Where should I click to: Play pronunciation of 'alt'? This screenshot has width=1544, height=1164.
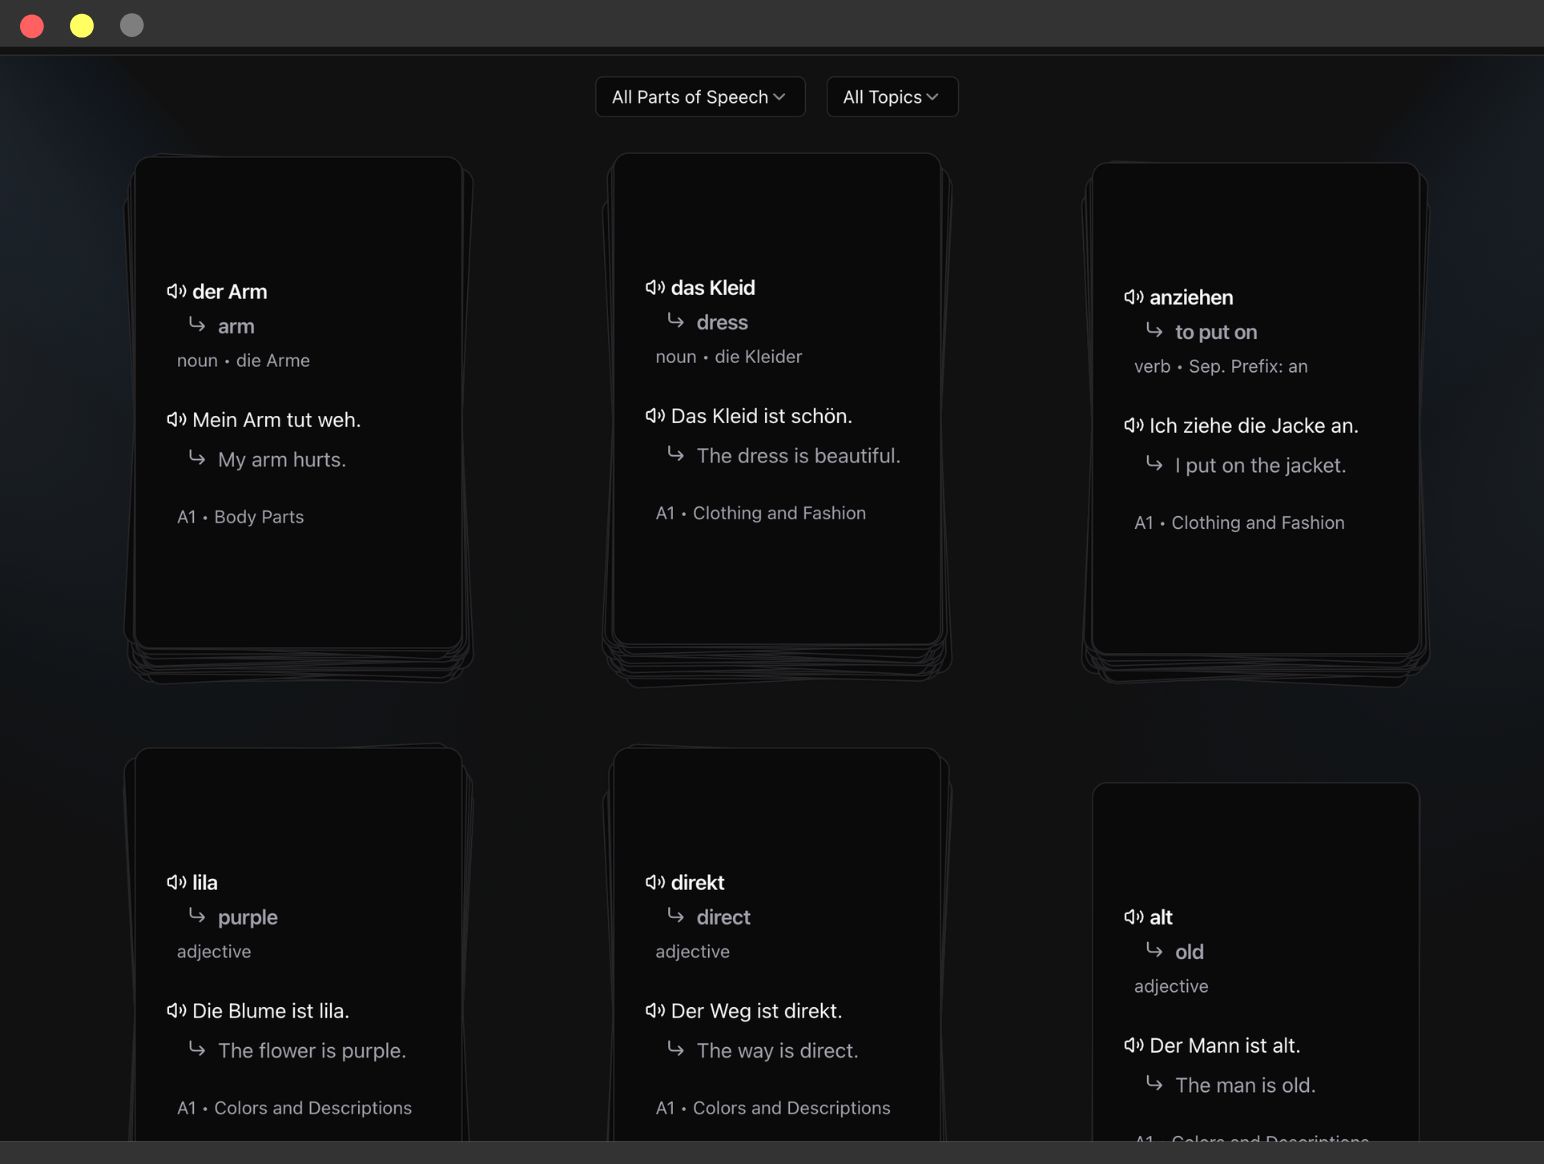point(1133,917)
